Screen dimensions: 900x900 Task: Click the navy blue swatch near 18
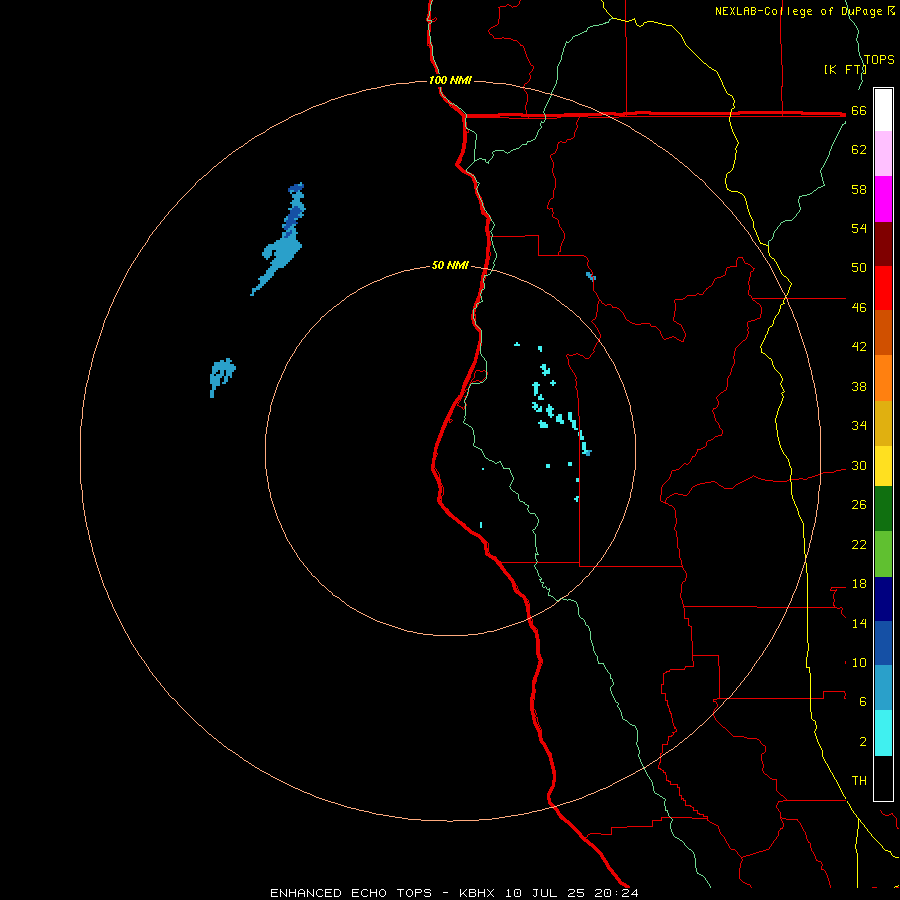883,599
